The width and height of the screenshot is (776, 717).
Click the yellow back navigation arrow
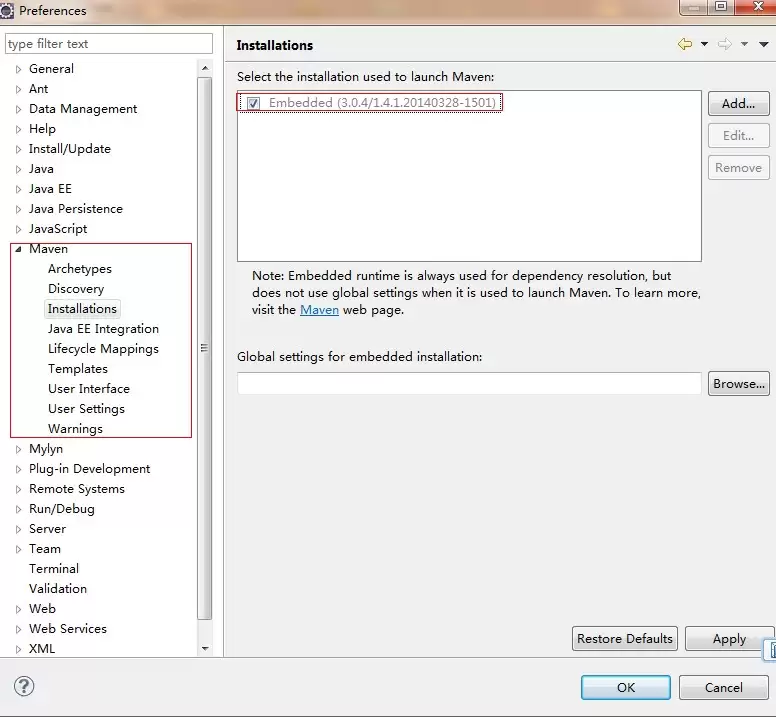pos(685,44)
